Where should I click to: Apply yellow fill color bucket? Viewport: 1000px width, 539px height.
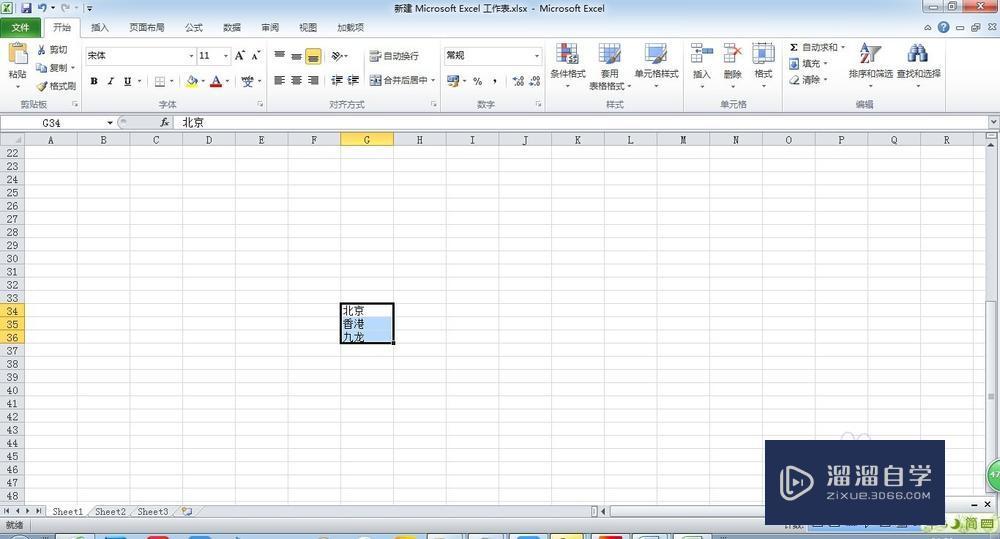[x=191, y=81]
